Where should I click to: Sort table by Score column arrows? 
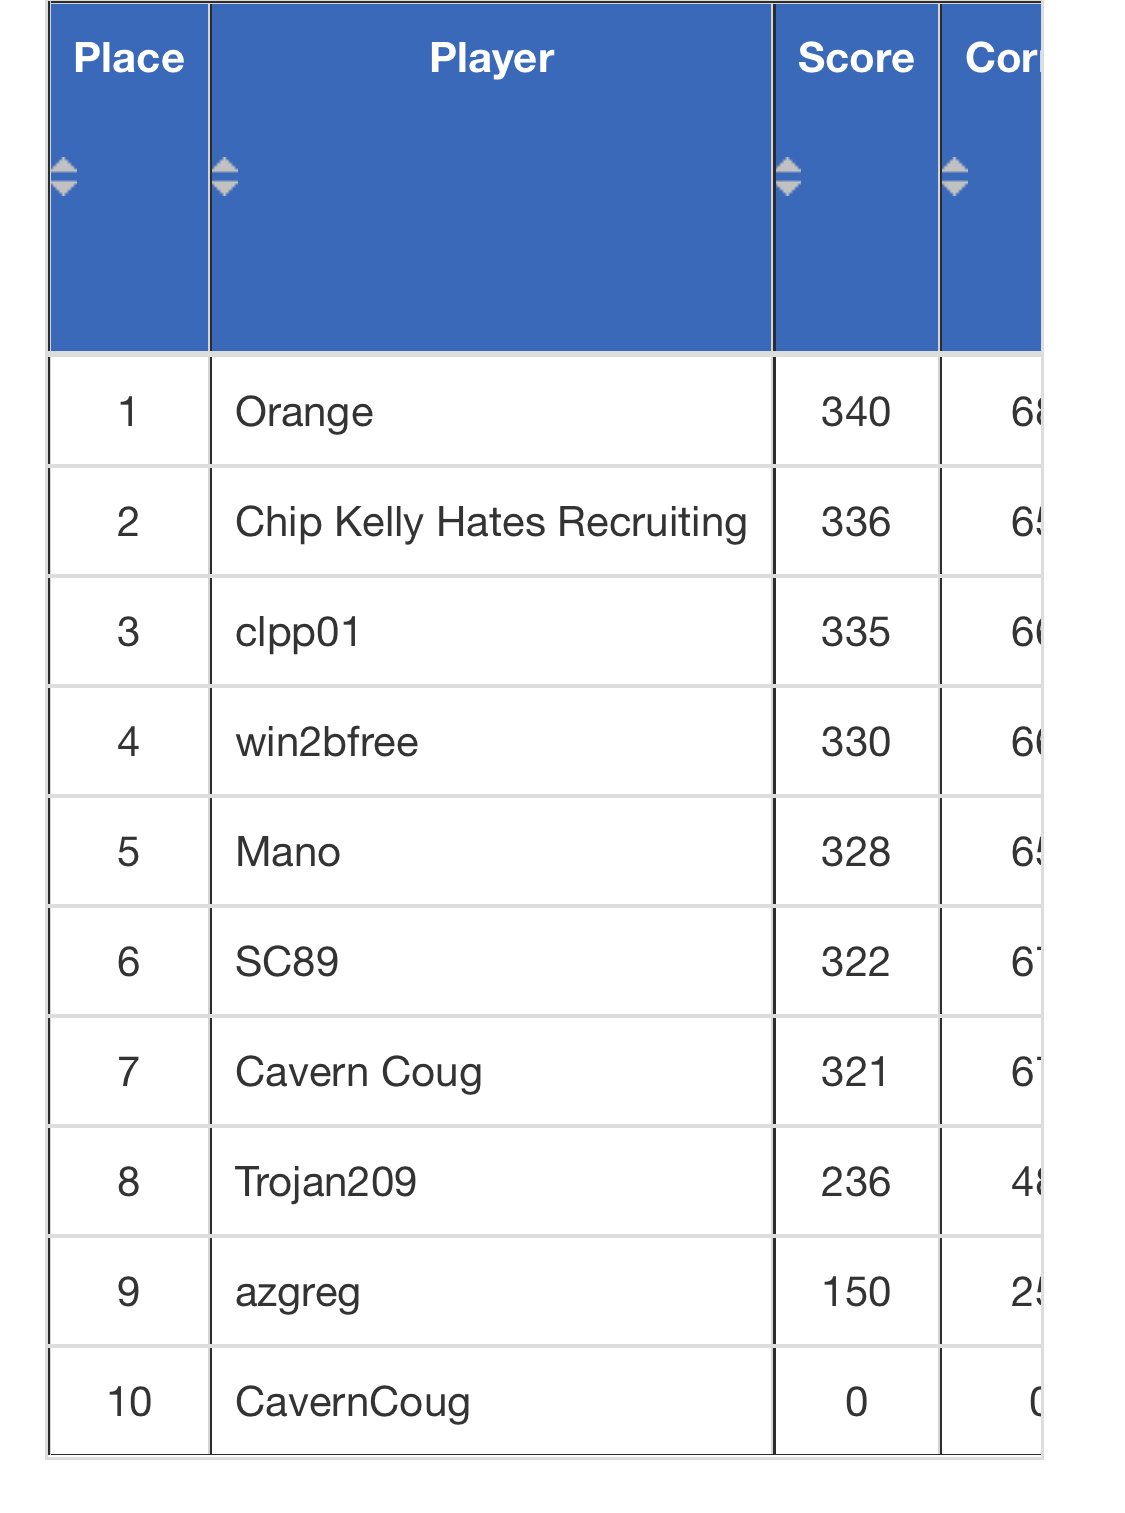tap(788, 177)
